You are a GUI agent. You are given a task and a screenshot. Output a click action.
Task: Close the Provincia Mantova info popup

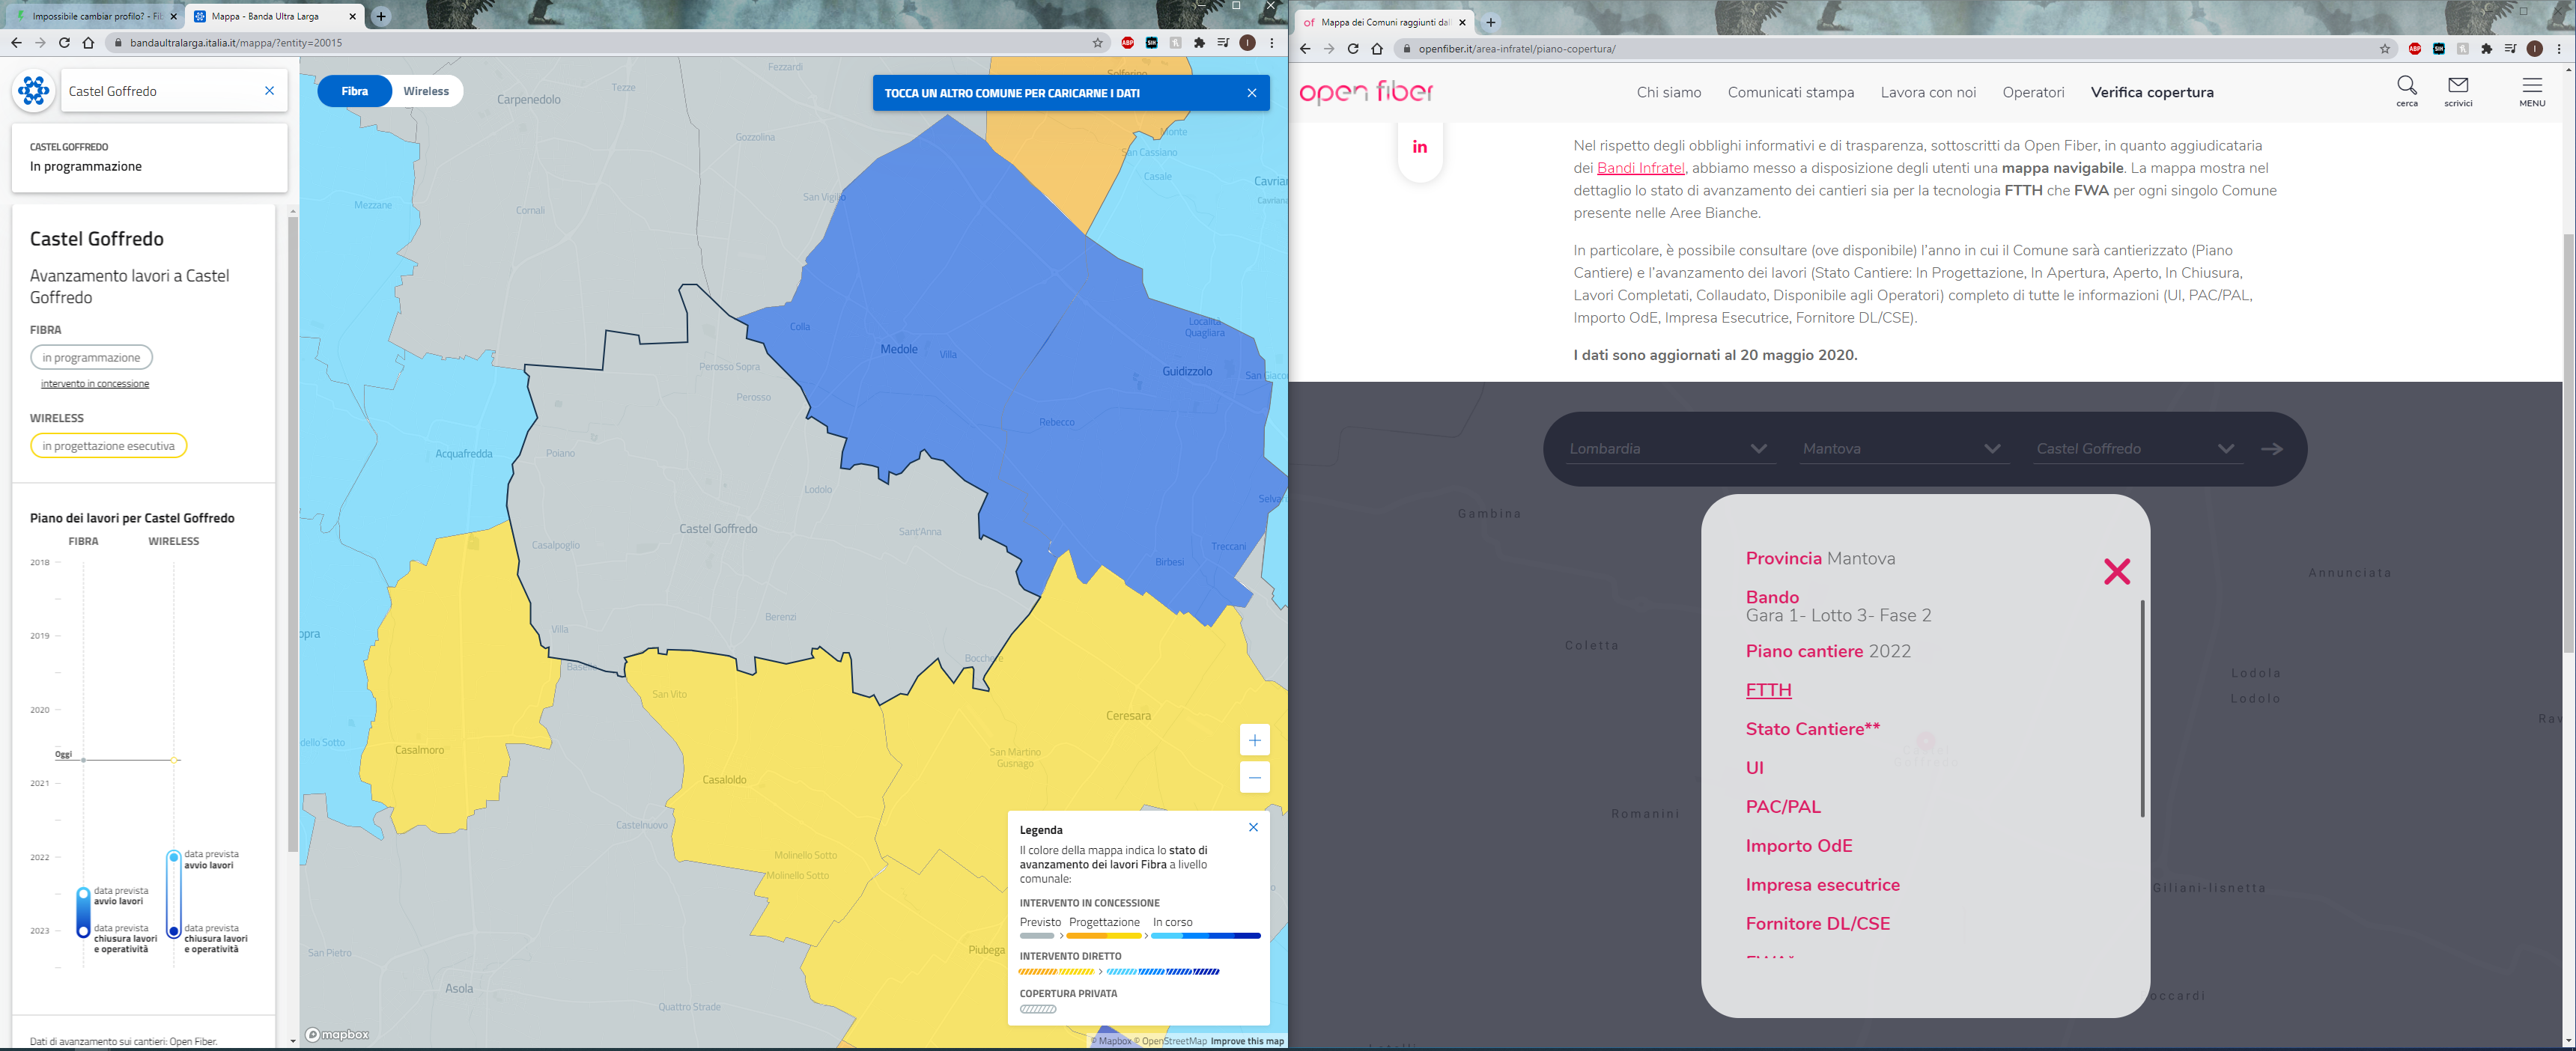(x=2116, y=571)
